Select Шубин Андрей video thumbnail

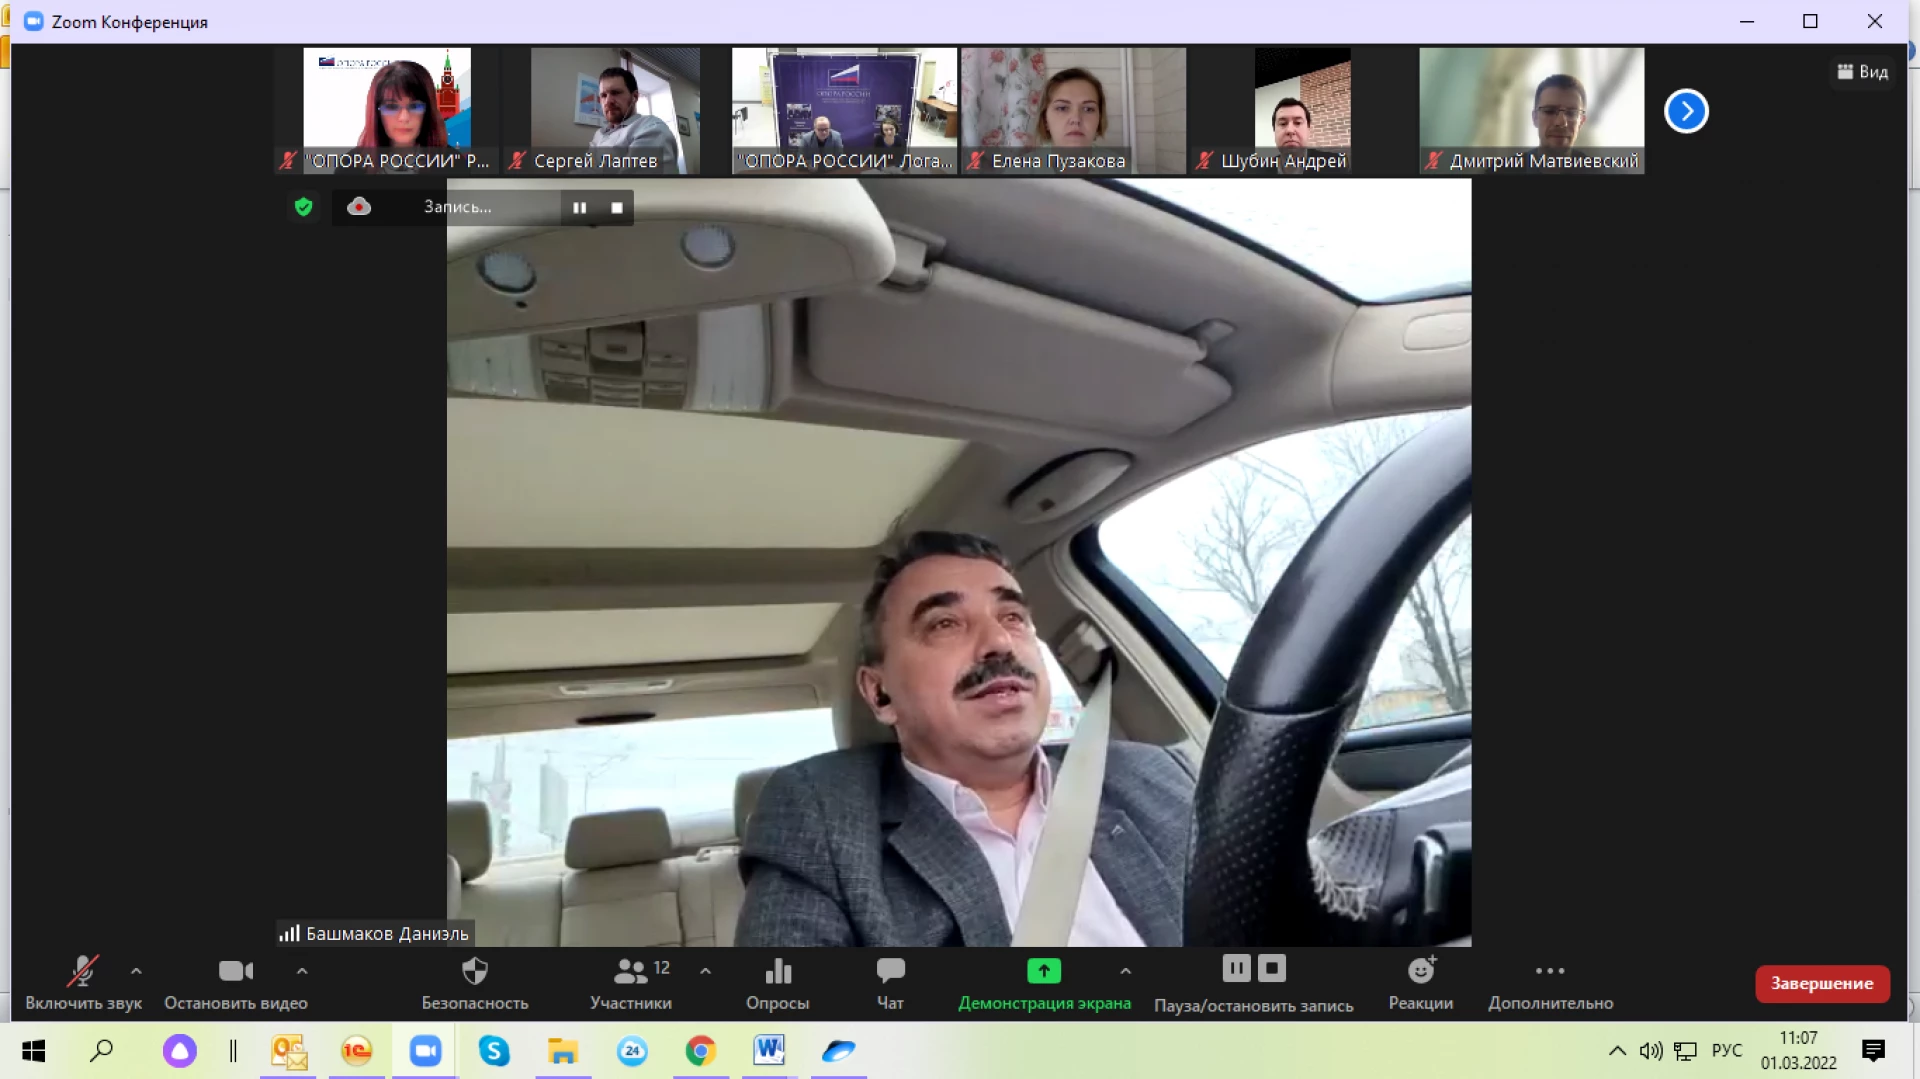(1302, 111)
